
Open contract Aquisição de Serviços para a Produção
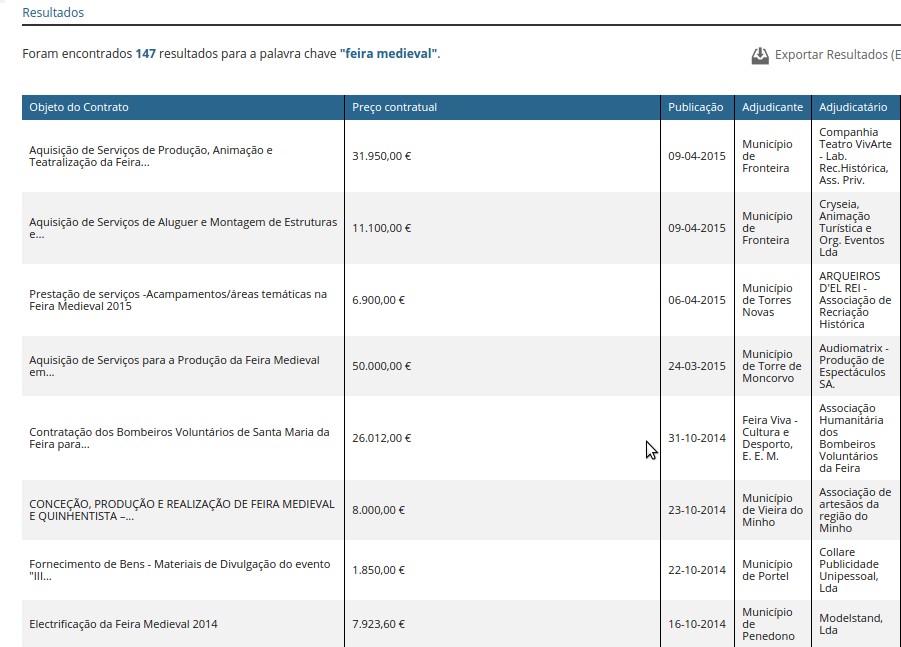(174, 366)
